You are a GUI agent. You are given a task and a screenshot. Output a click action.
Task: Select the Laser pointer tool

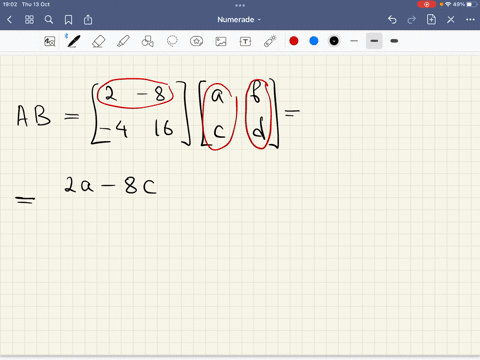pos(270,41)
